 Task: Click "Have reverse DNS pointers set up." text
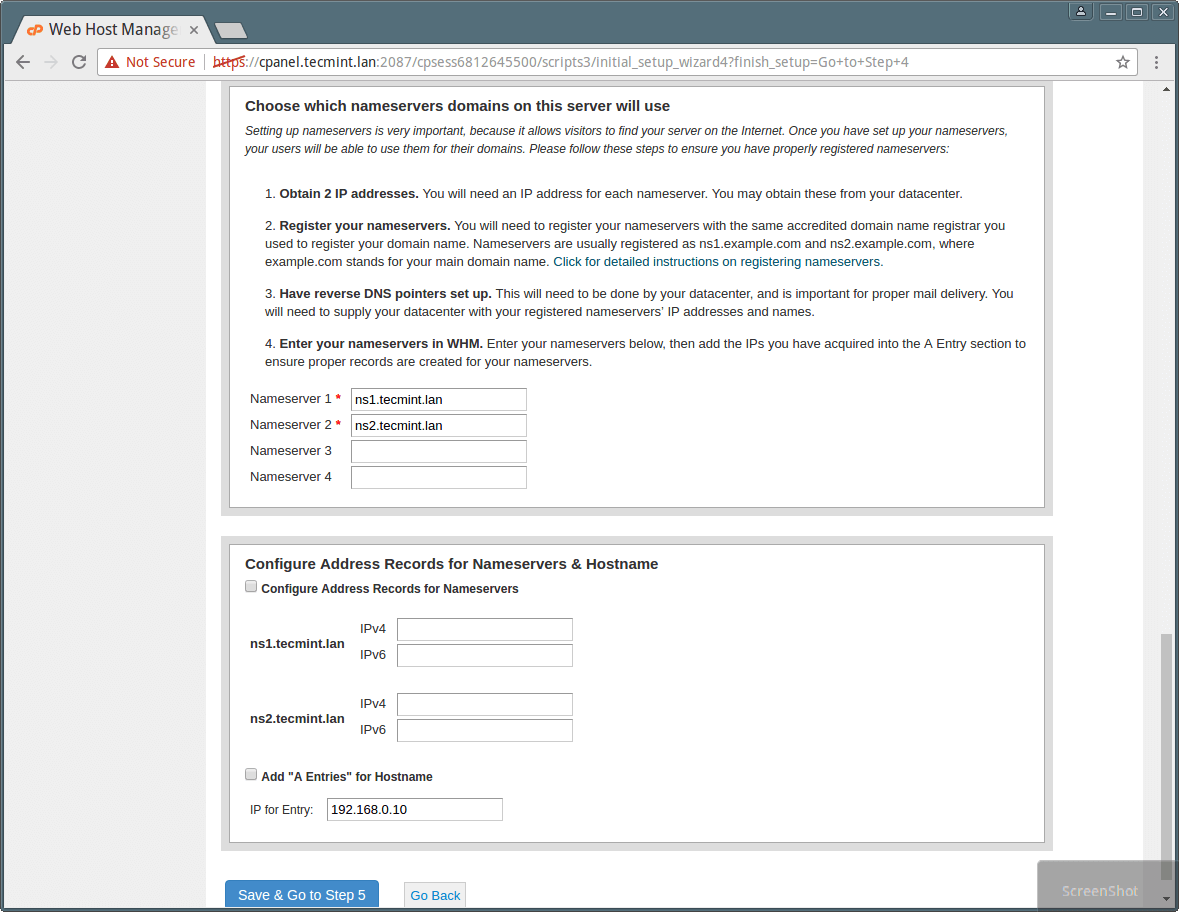coord(385,294)
